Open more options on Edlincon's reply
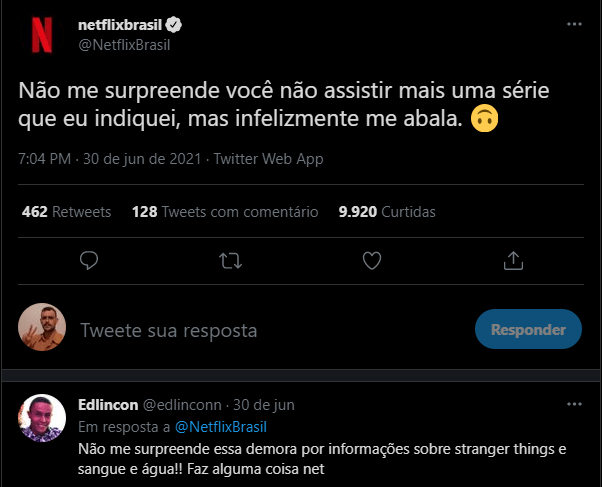 [x=573, y=404]
